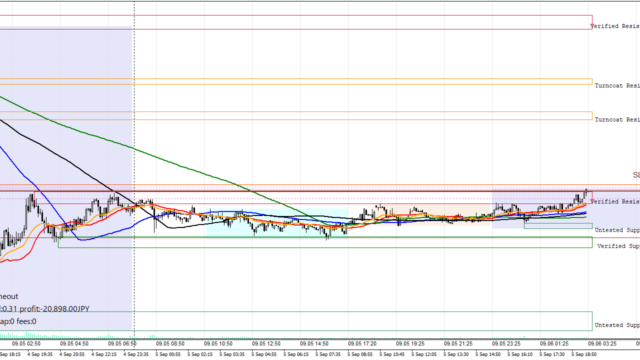Viewport: 640px width, 360px height.
Task: Click the 4 Sep 23:35 lower axis label
Action: tap(137, 355)
